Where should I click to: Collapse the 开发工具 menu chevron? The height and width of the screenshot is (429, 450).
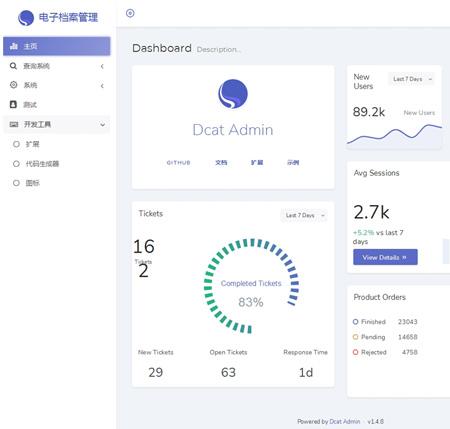coord(102,125)
